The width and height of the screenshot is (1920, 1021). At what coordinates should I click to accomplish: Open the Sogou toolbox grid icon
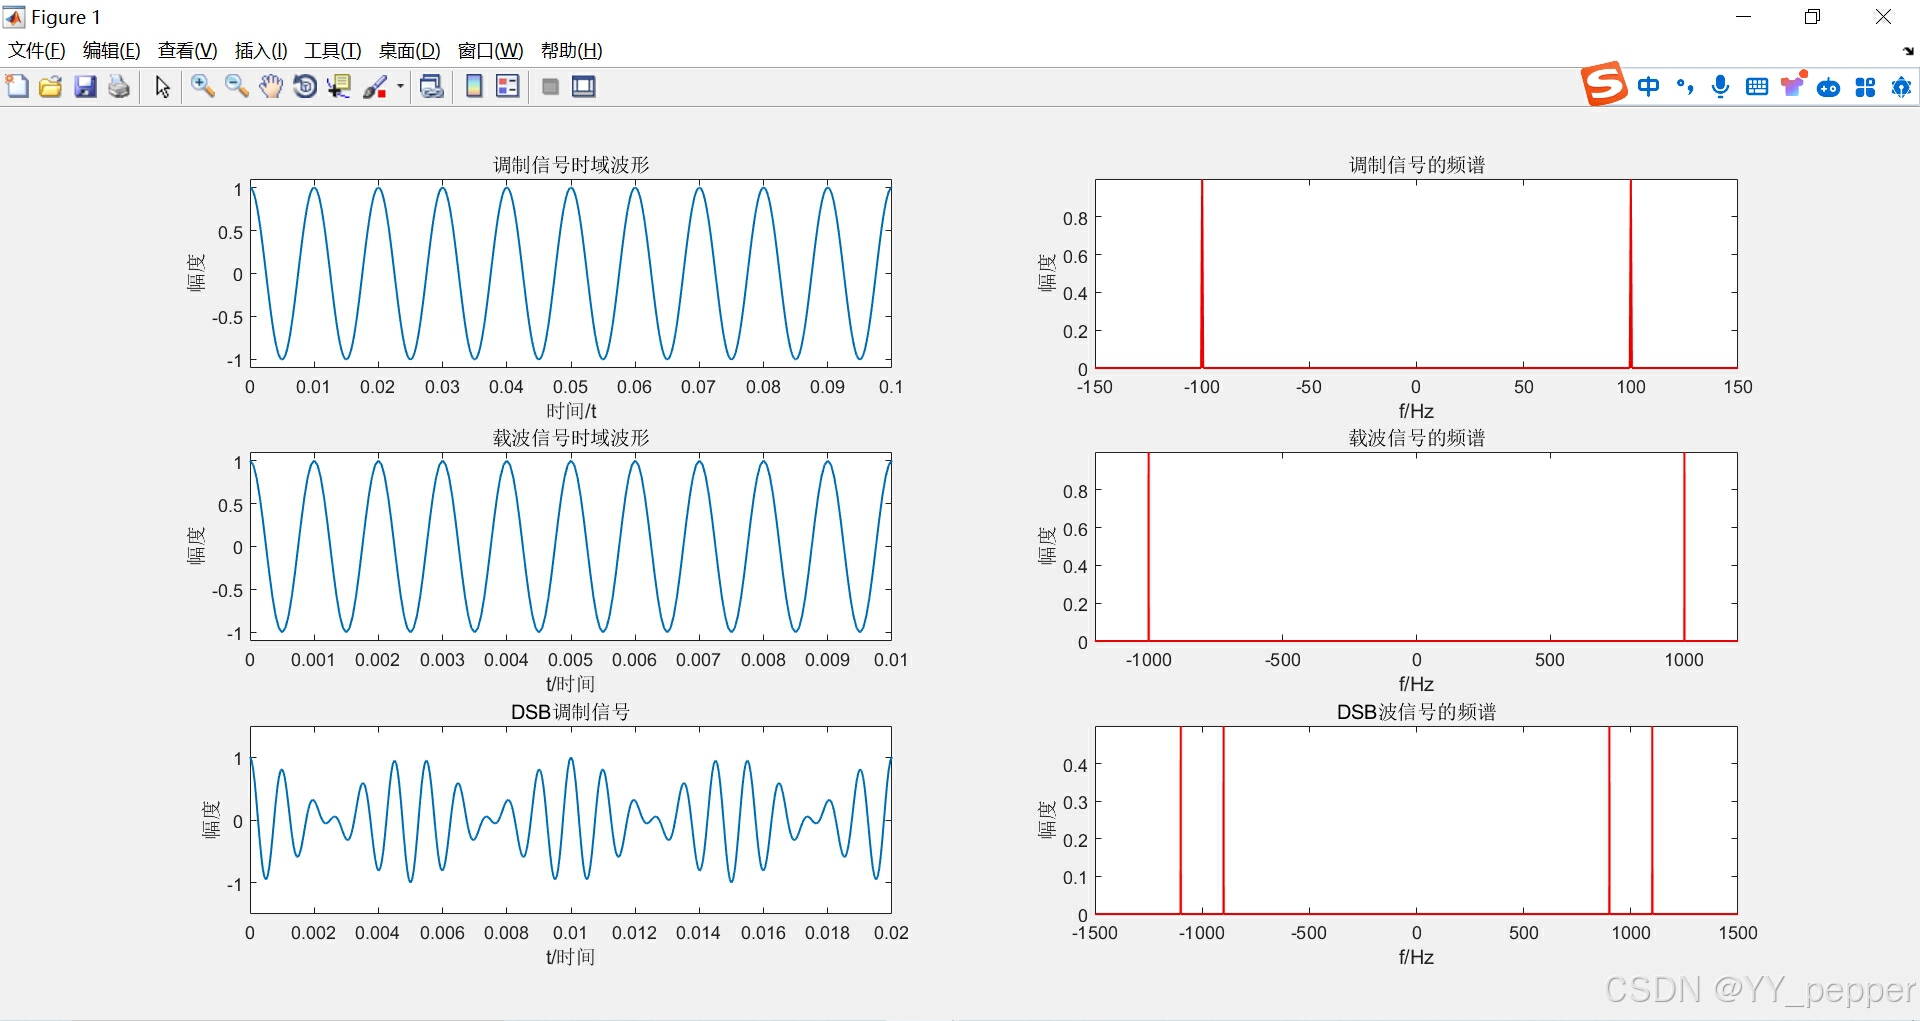pos(1865,88)
